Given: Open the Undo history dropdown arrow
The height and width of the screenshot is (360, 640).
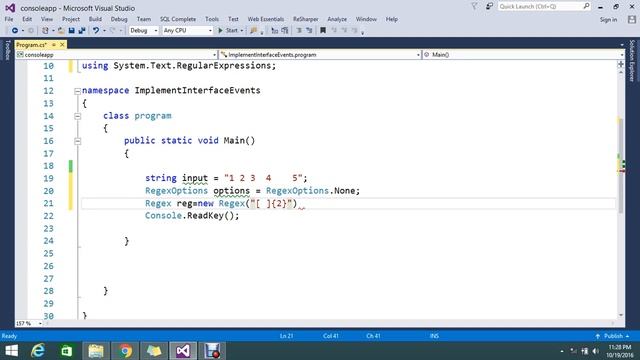Looking at the screenshot, I should point(104,31).
